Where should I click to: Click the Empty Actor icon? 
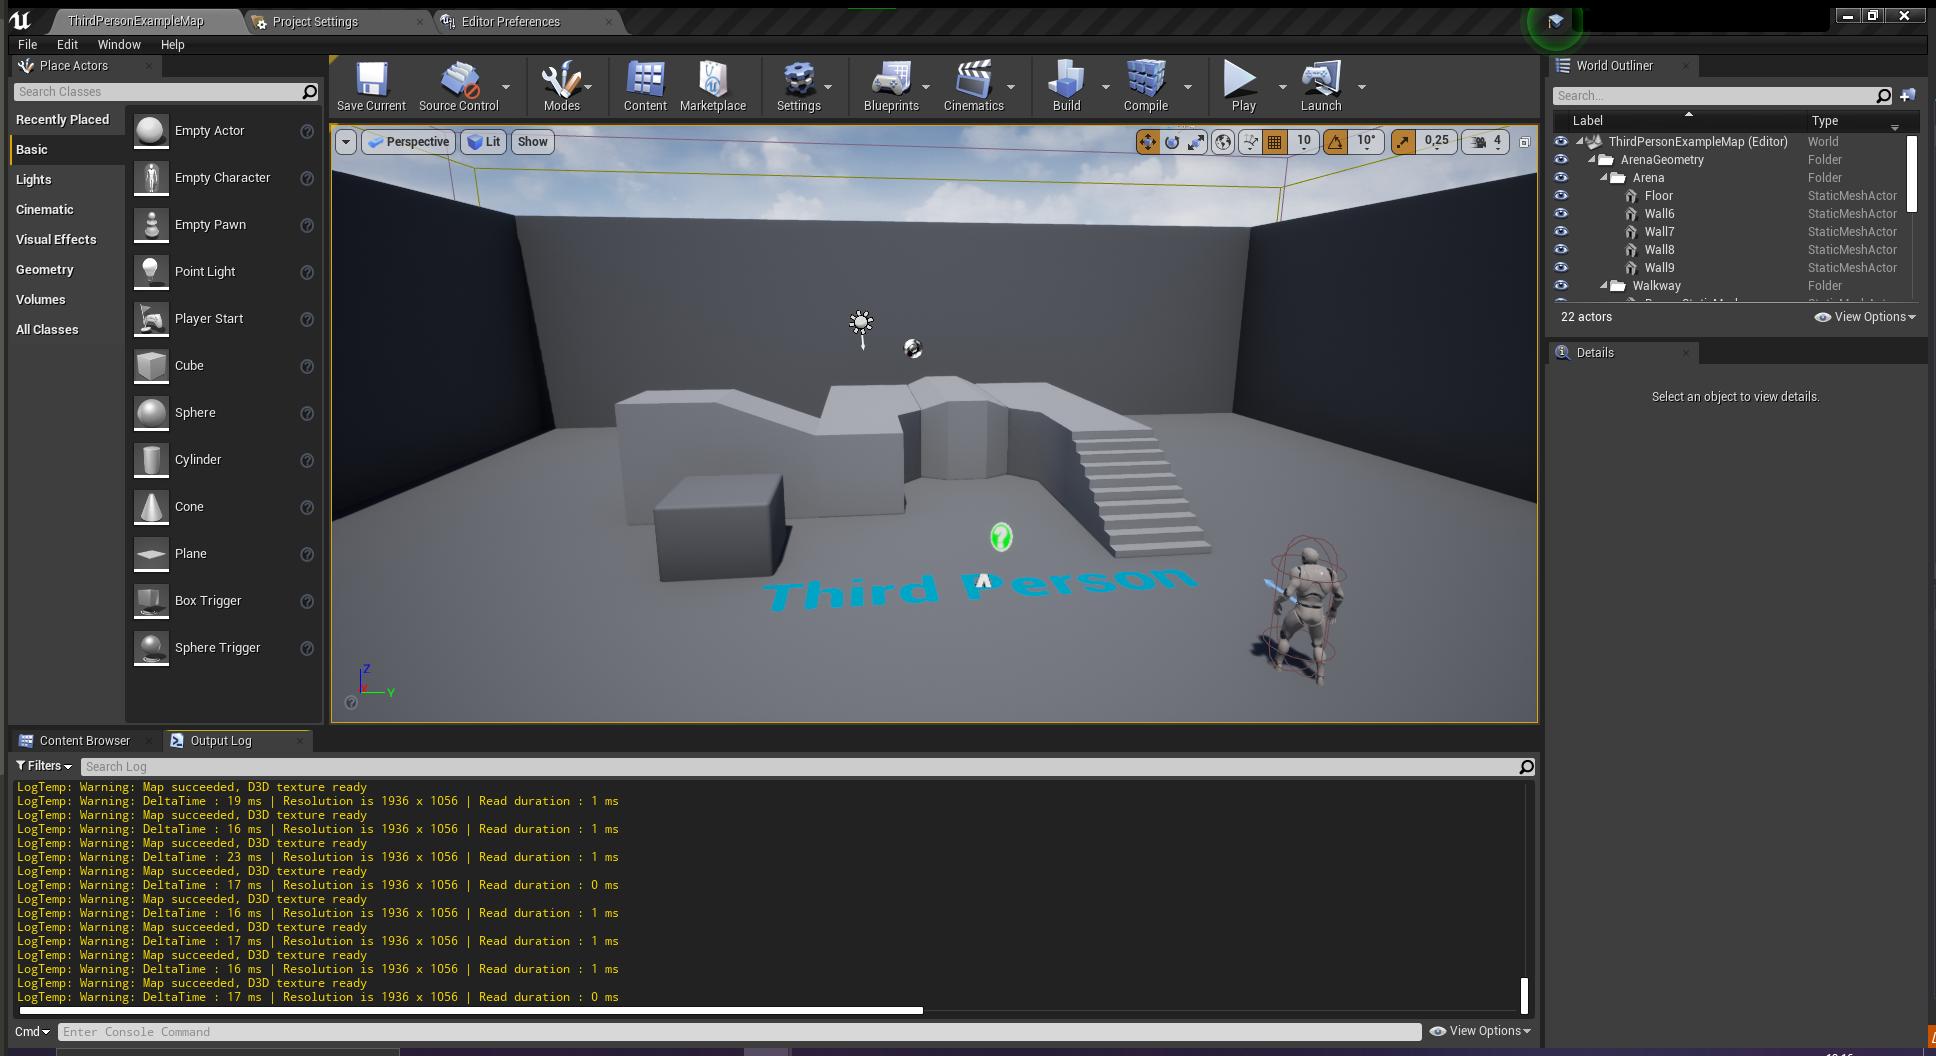151,131
